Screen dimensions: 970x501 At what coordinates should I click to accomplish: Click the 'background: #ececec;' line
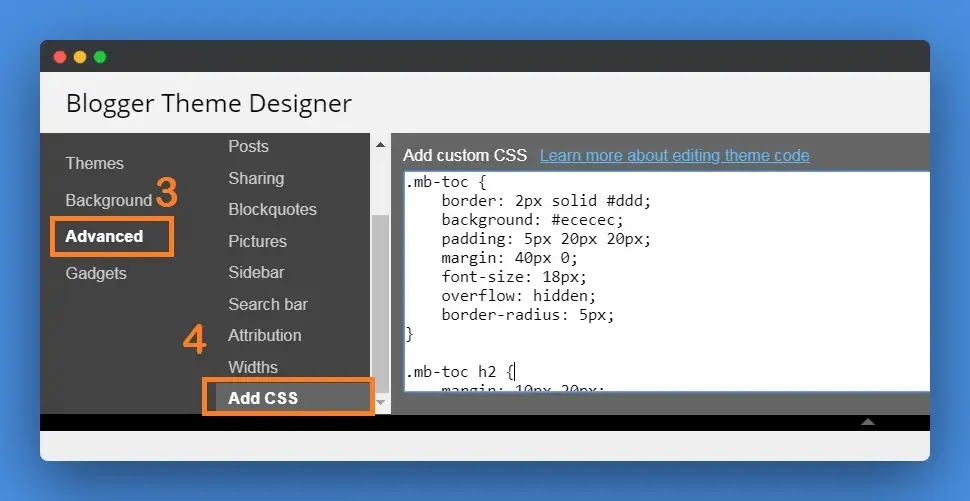pos(533,220)
